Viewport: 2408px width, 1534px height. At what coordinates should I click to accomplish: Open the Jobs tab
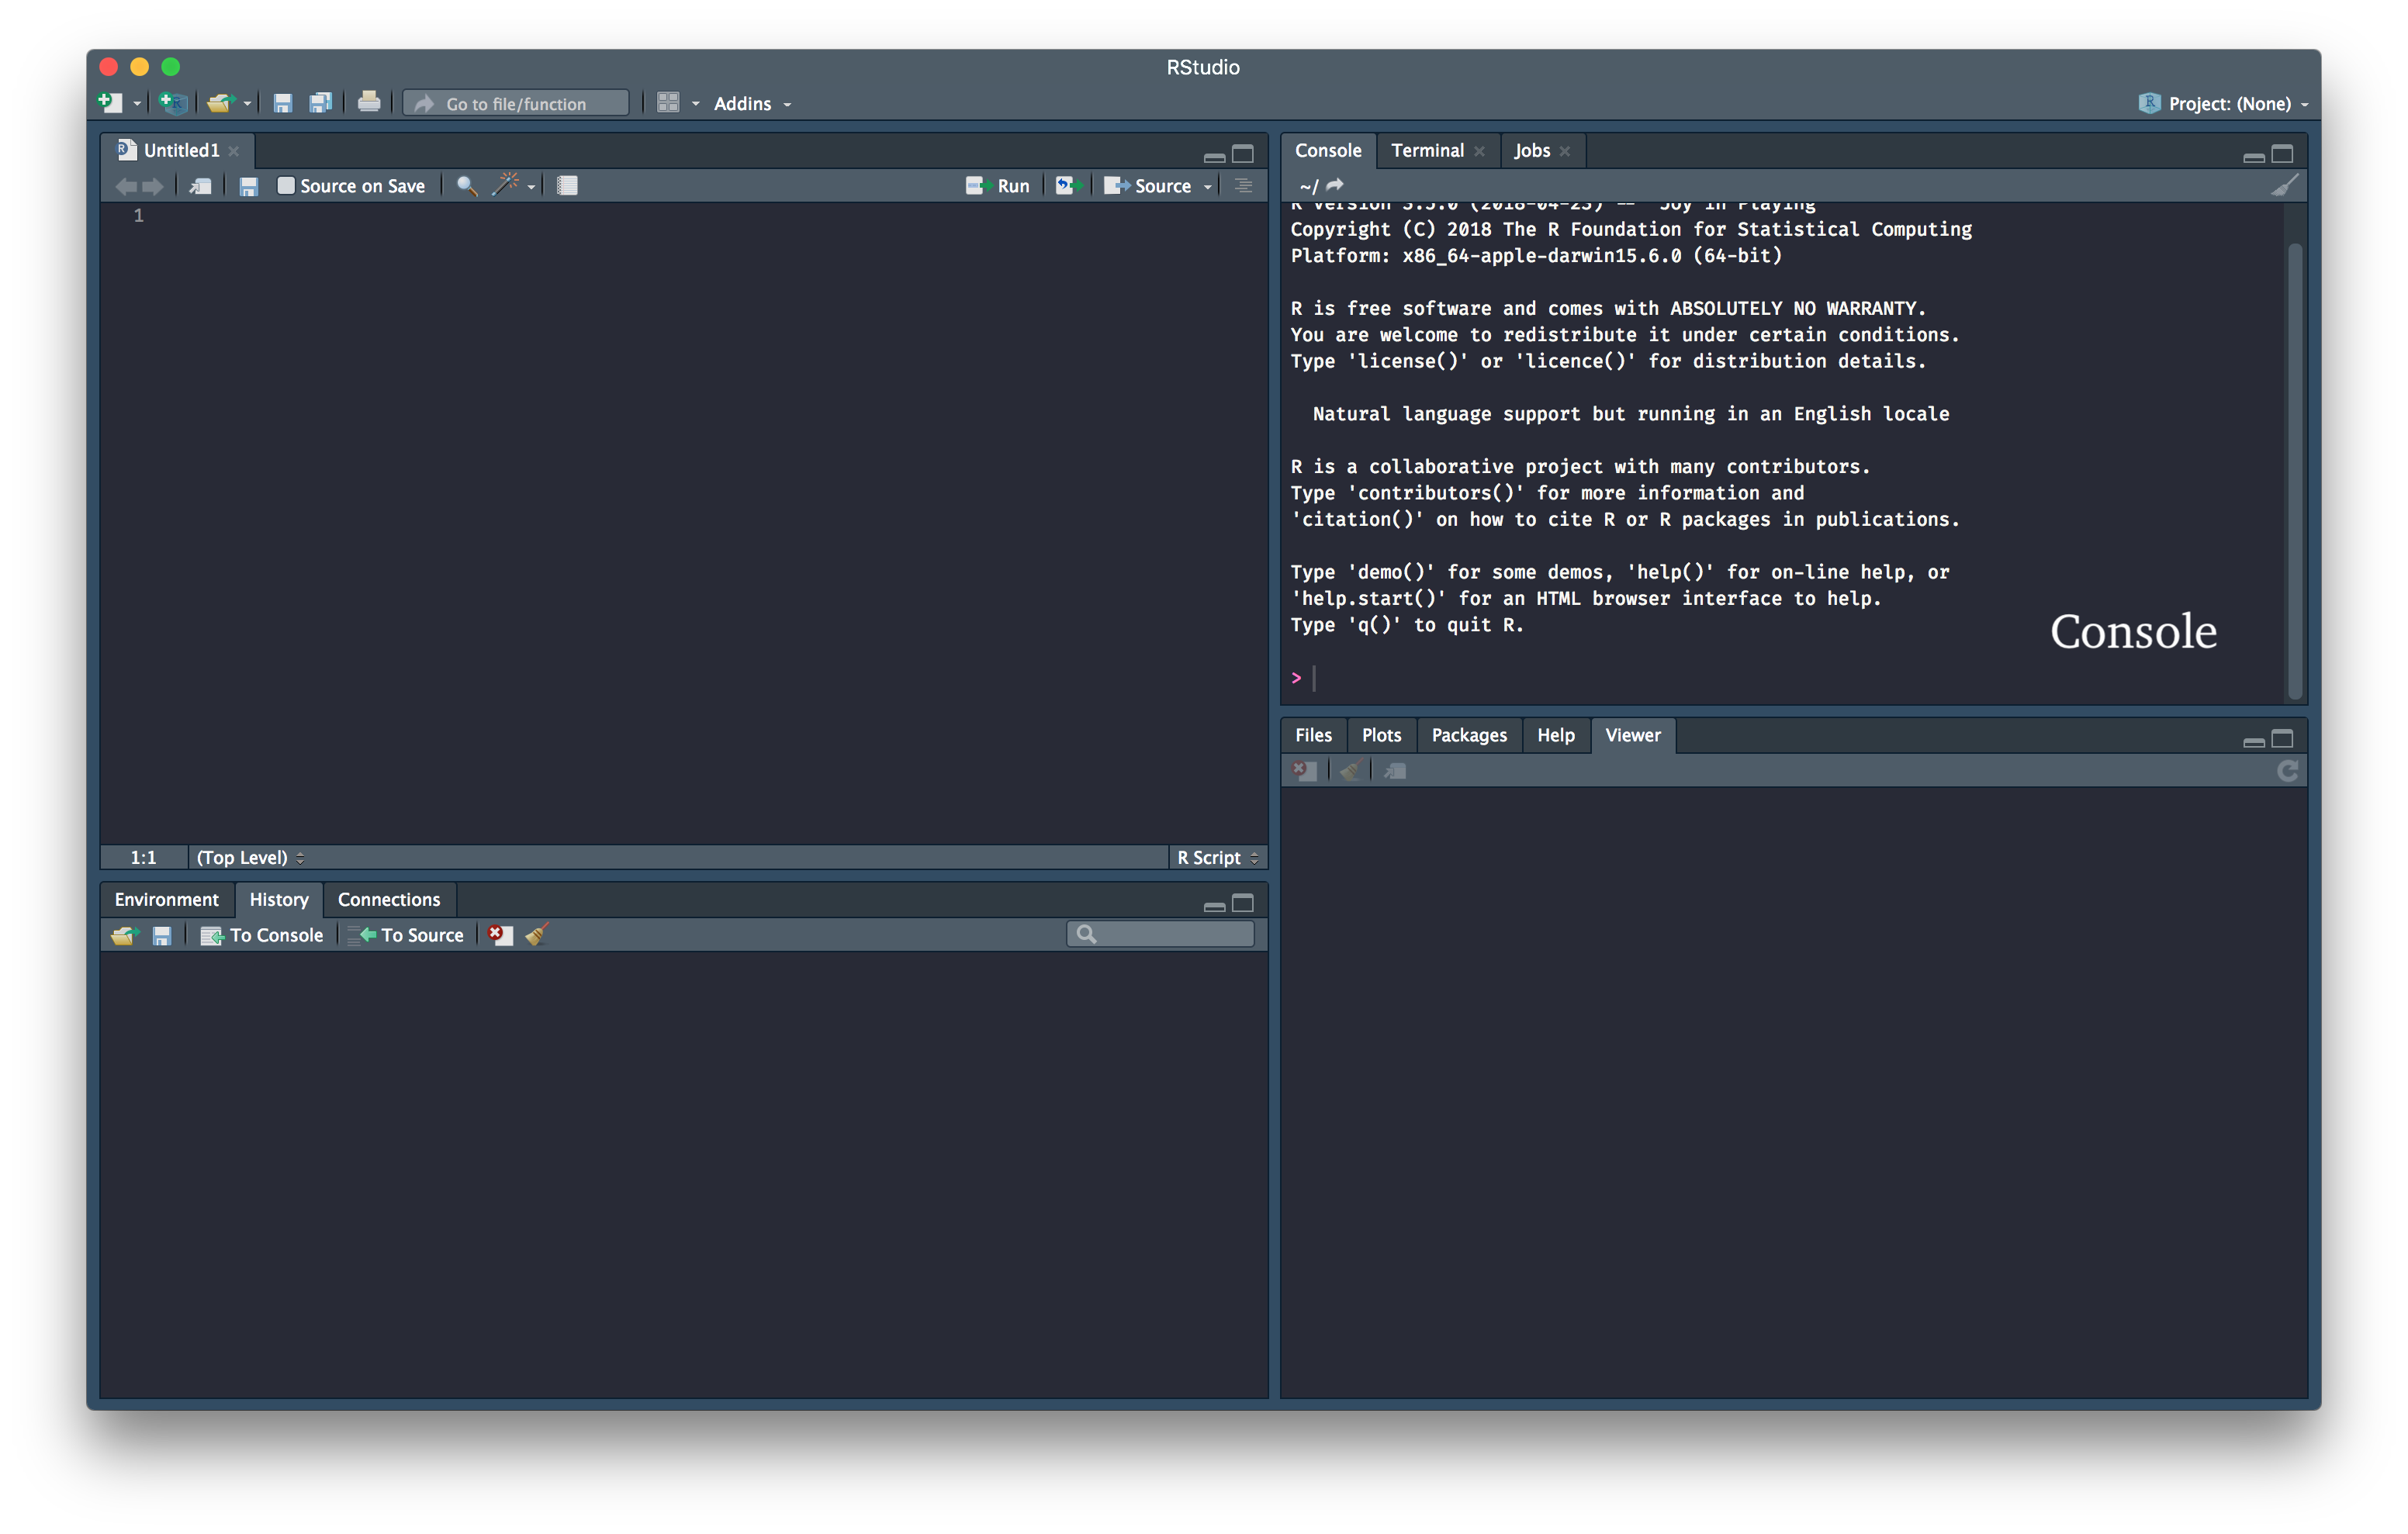click(x=1531, y=150)
